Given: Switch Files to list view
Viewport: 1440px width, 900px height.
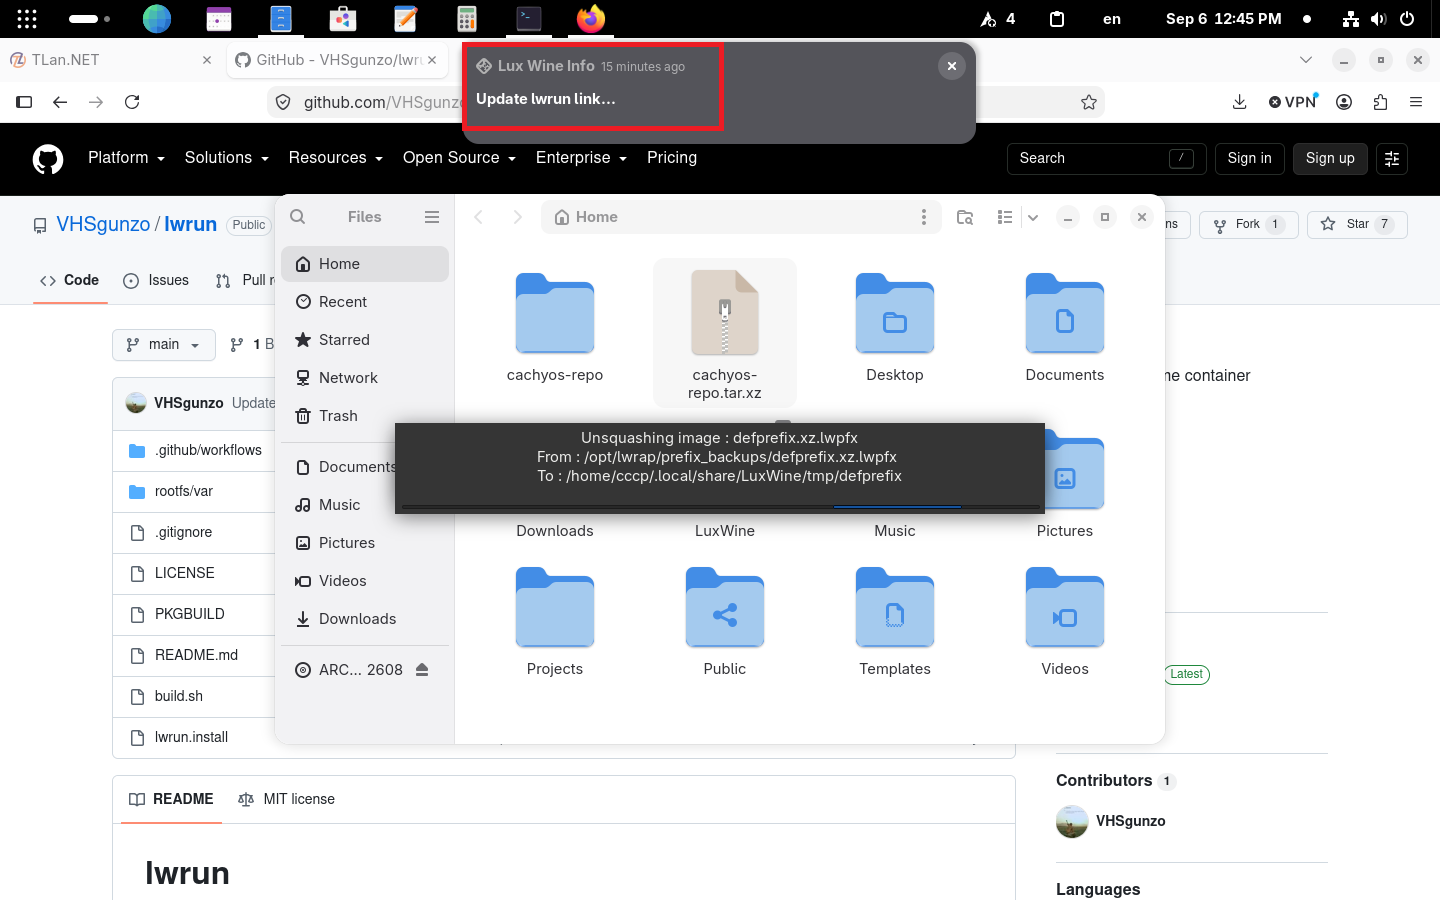Looking at the screenshot, I should click(1005, 217).
